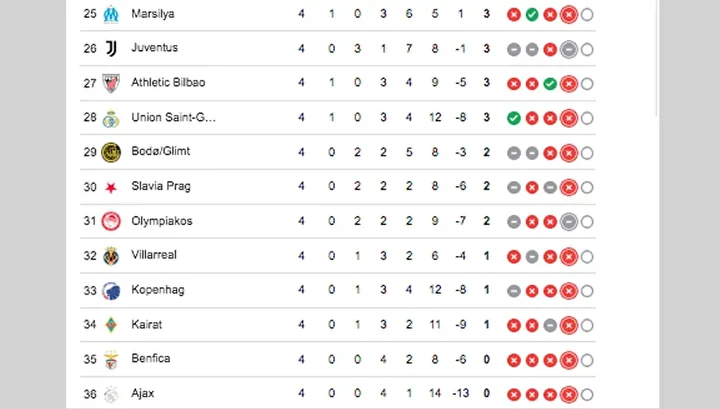Open the Slavia Prag team name link
The width and height of the screenshot is (720, 409).
(160, 187)
